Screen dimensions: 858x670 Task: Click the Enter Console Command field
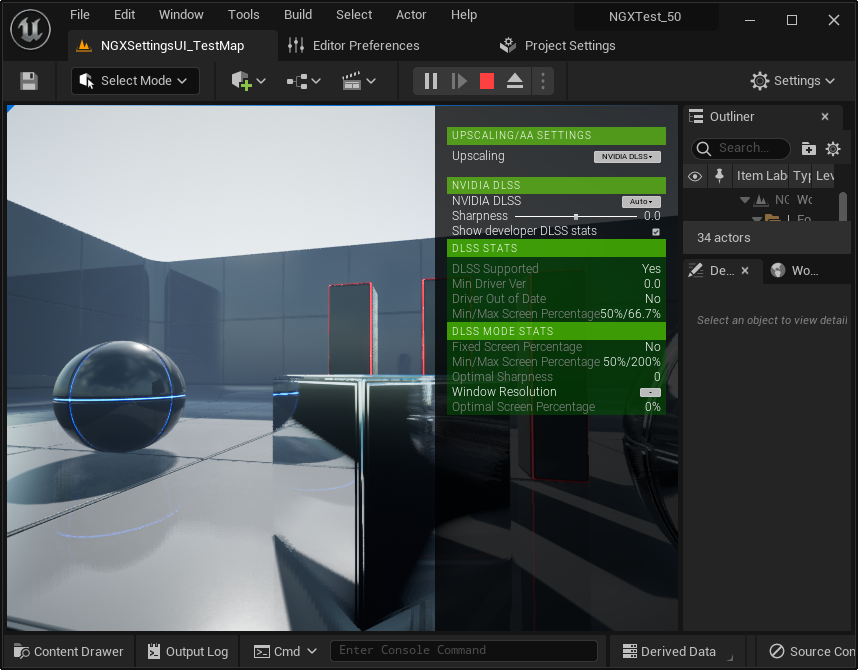point(463,651)
